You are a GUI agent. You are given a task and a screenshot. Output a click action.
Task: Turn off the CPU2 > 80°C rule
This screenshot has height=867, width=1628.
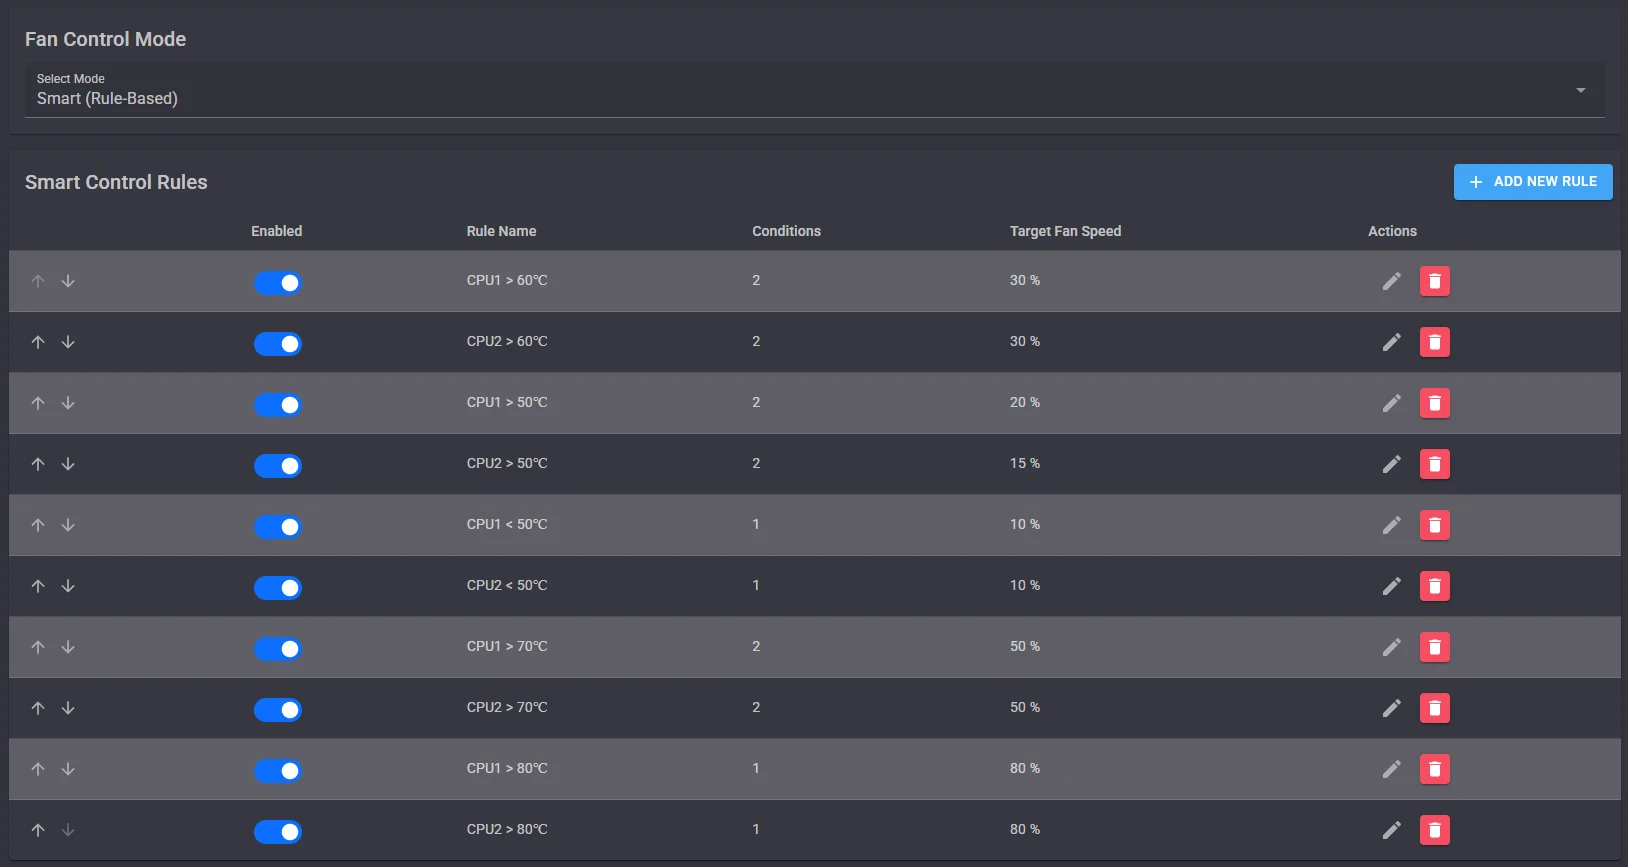click(277, 832)
